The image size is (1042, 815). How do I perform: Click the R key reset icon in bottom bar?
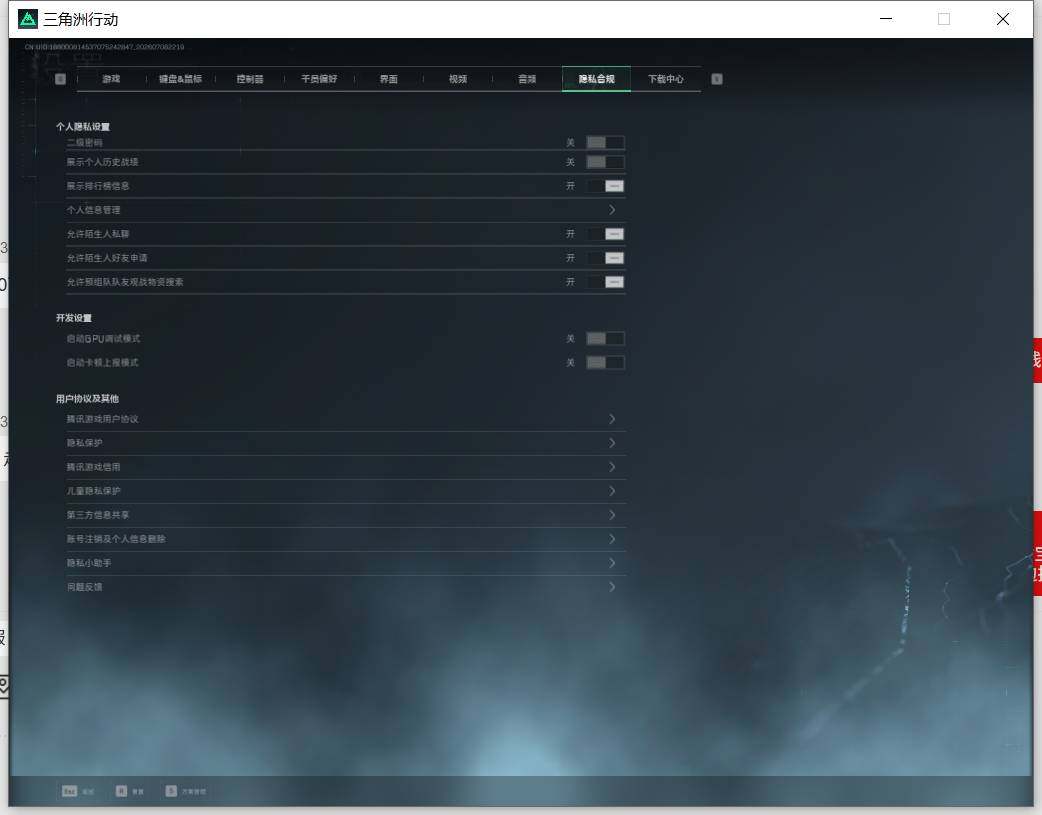(x=121, y=790)
